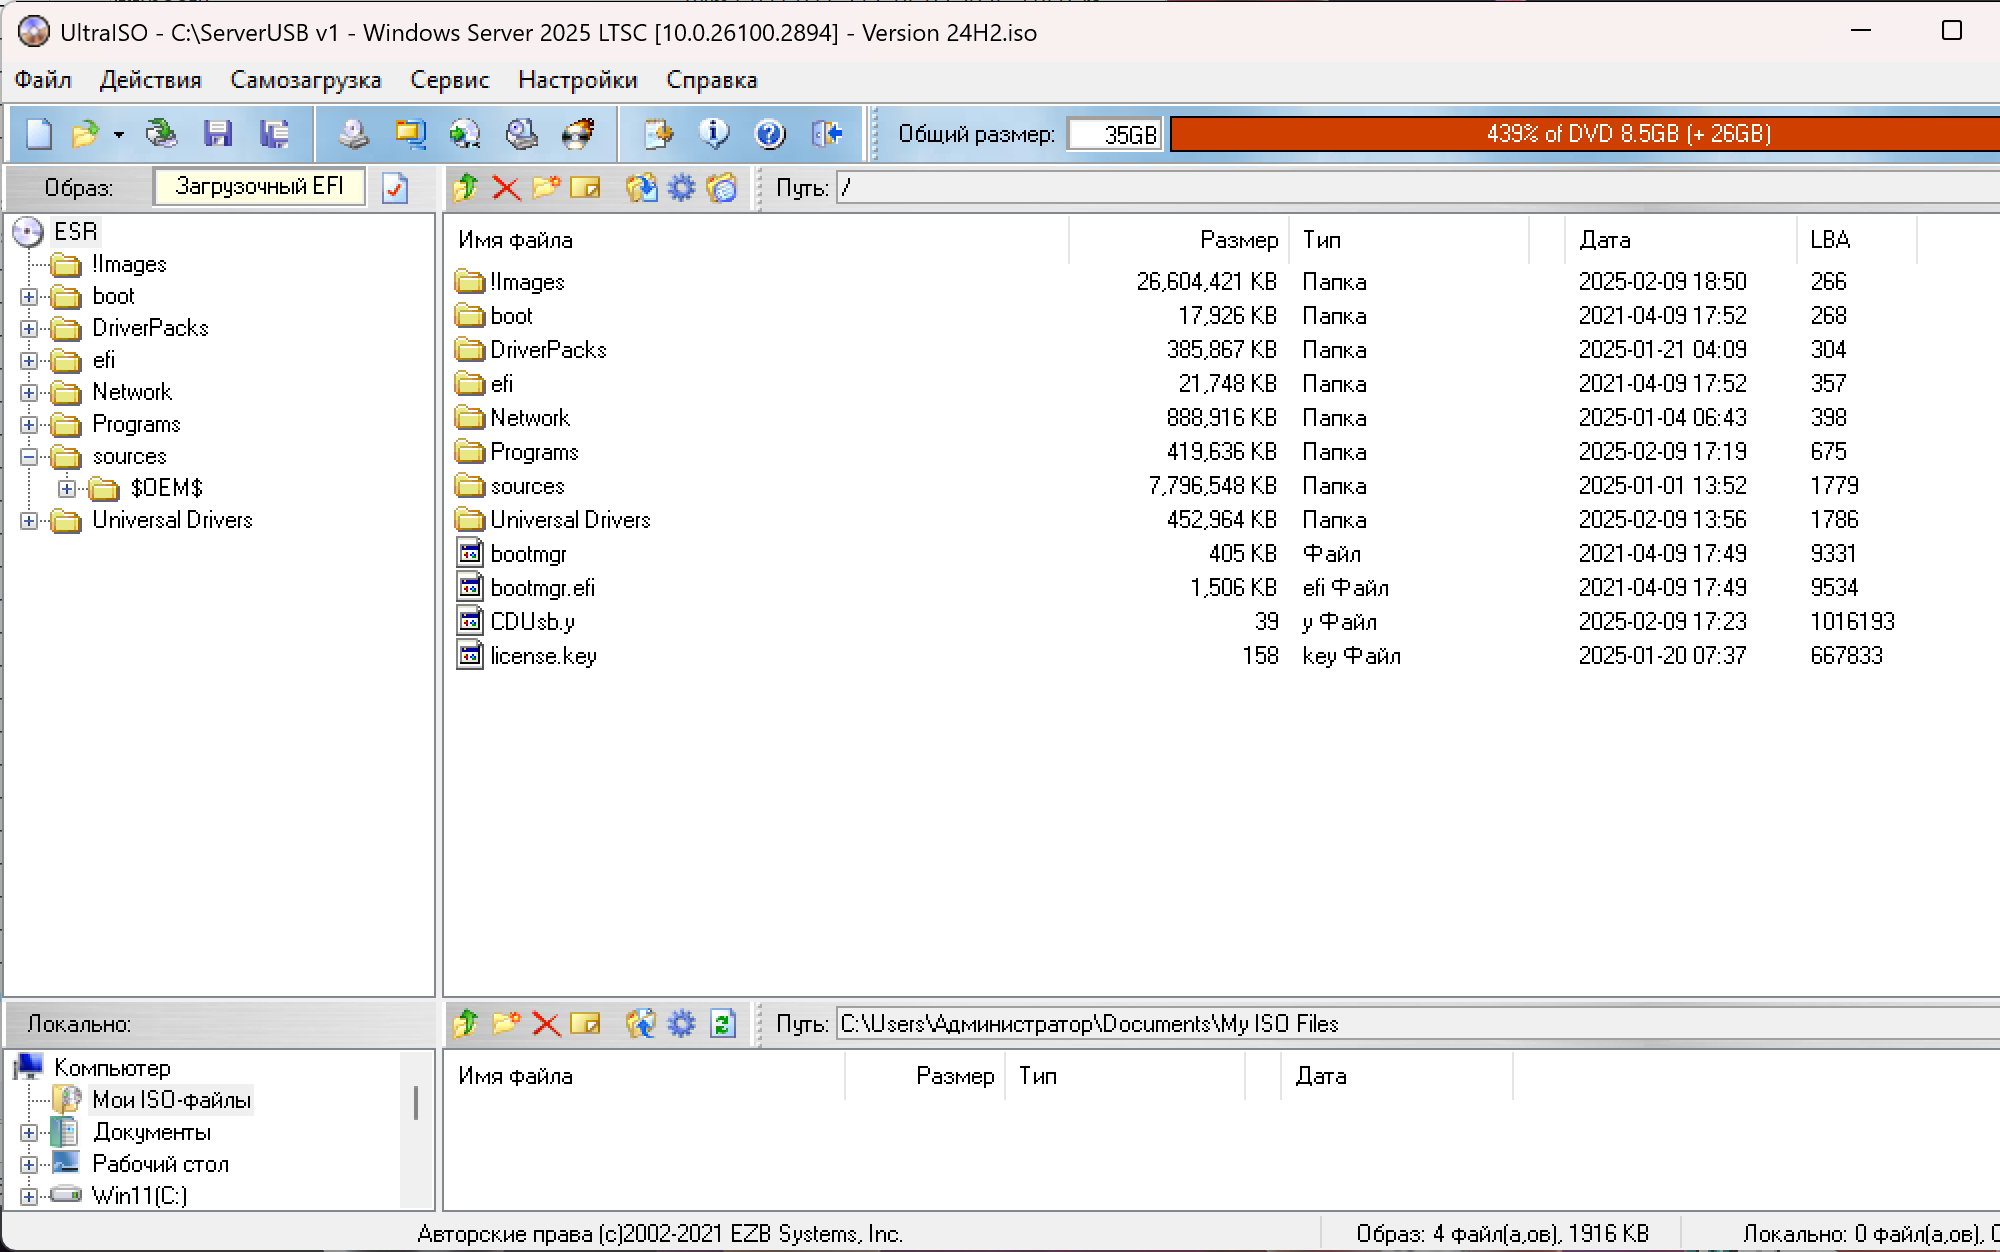
Task: Open the Справка menu
Action: 712,80
